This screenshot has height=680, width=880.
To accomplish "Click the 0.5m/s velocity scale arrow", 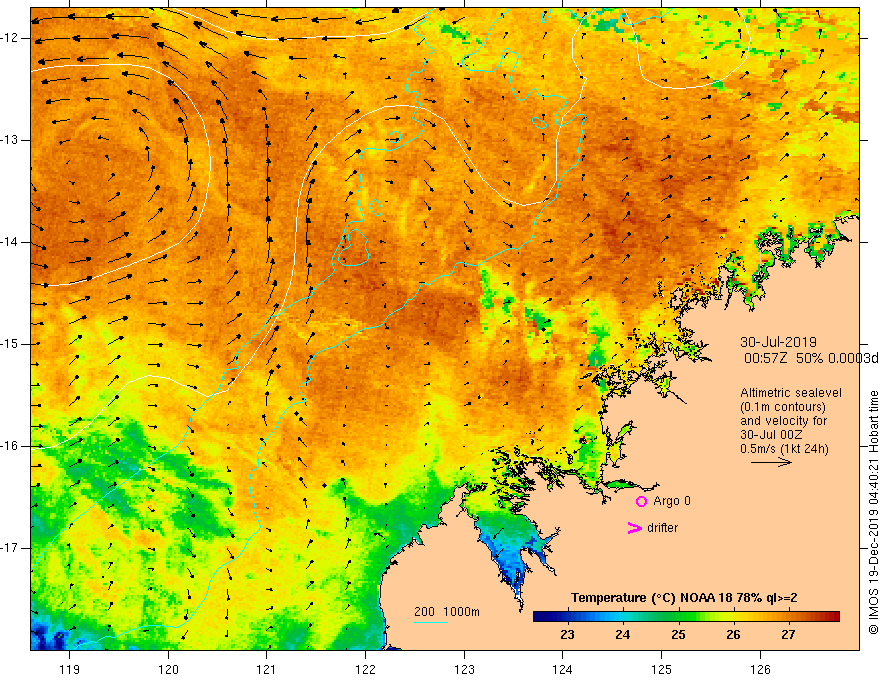I will click(771, 462).
